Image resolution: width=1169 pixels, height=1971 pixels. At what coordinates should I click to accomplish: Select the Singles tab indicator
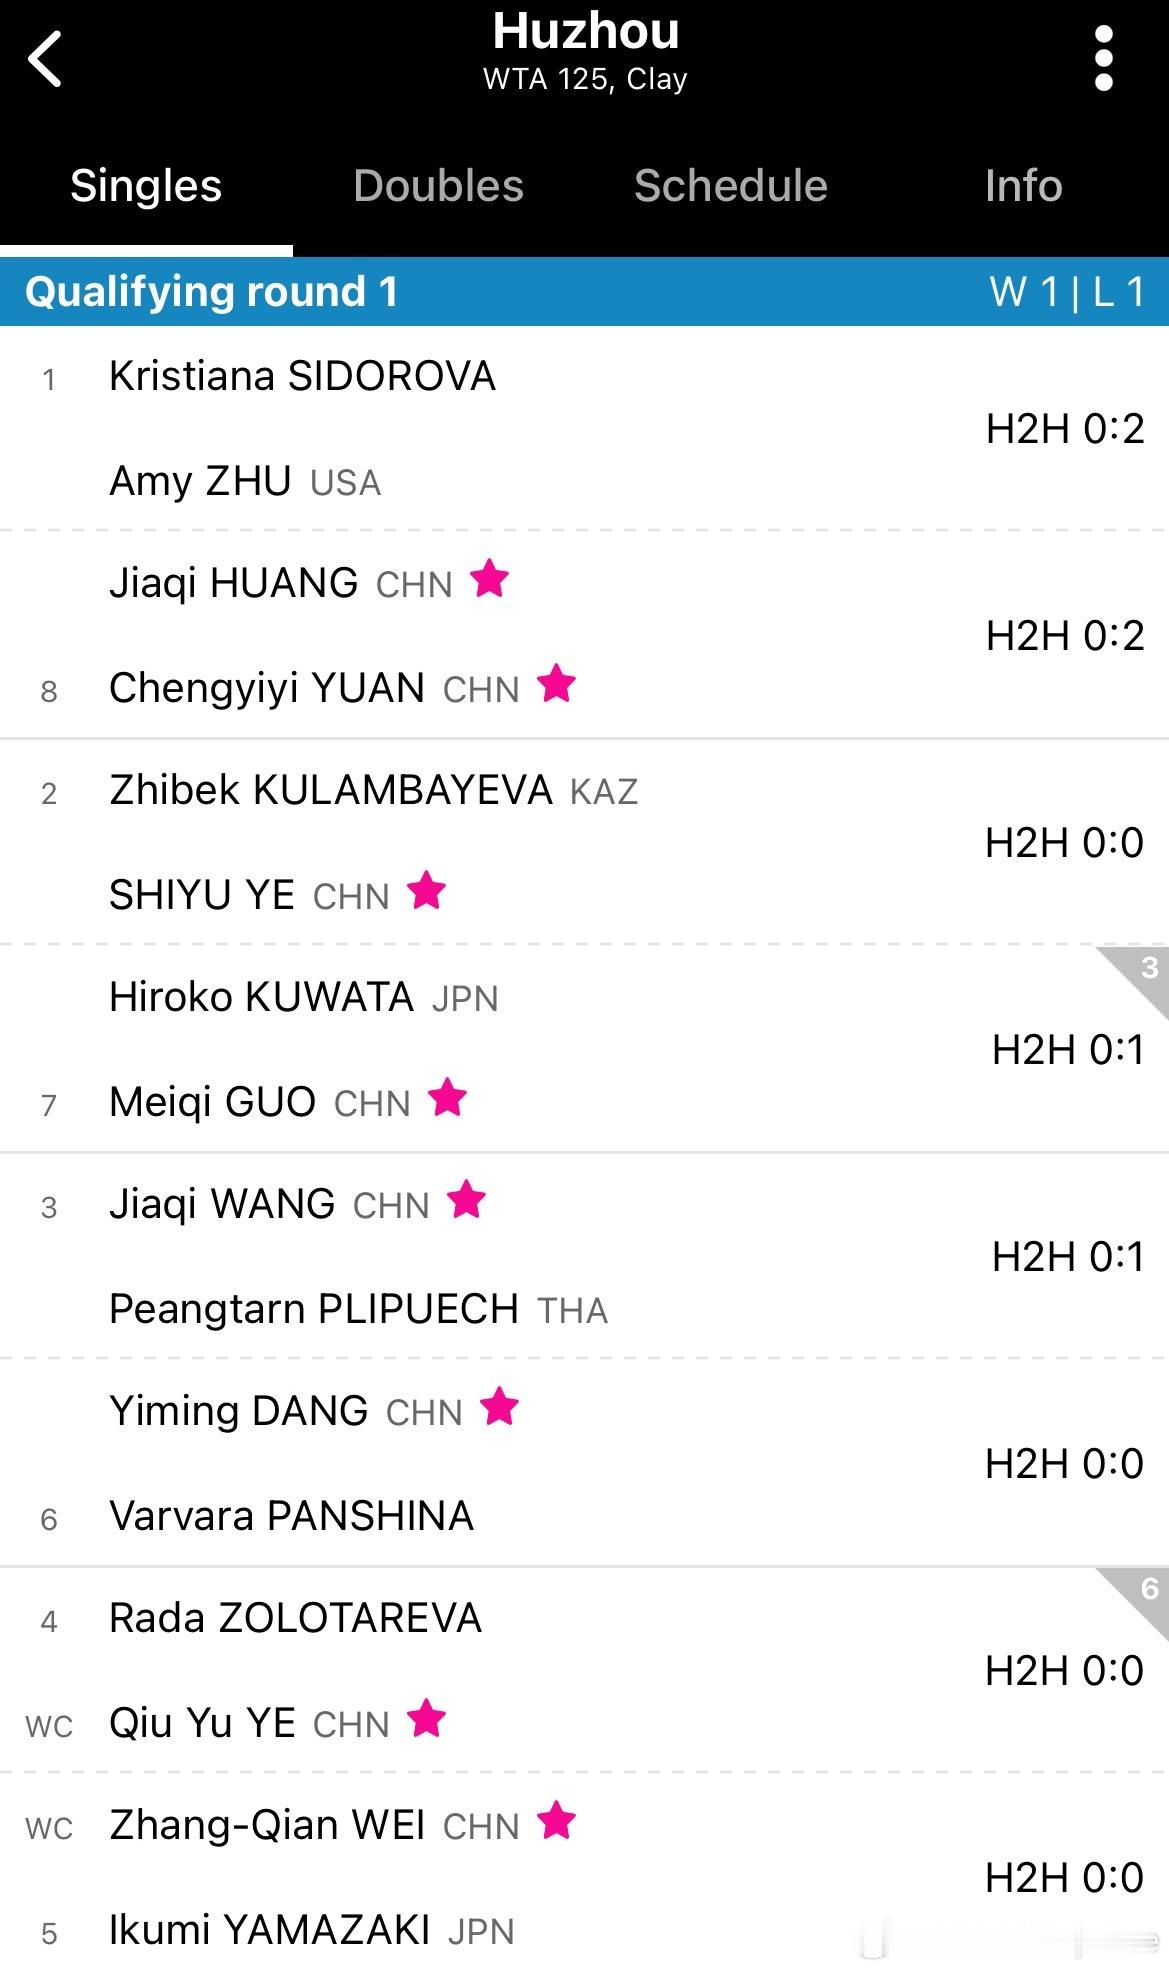tap(145, 186)
